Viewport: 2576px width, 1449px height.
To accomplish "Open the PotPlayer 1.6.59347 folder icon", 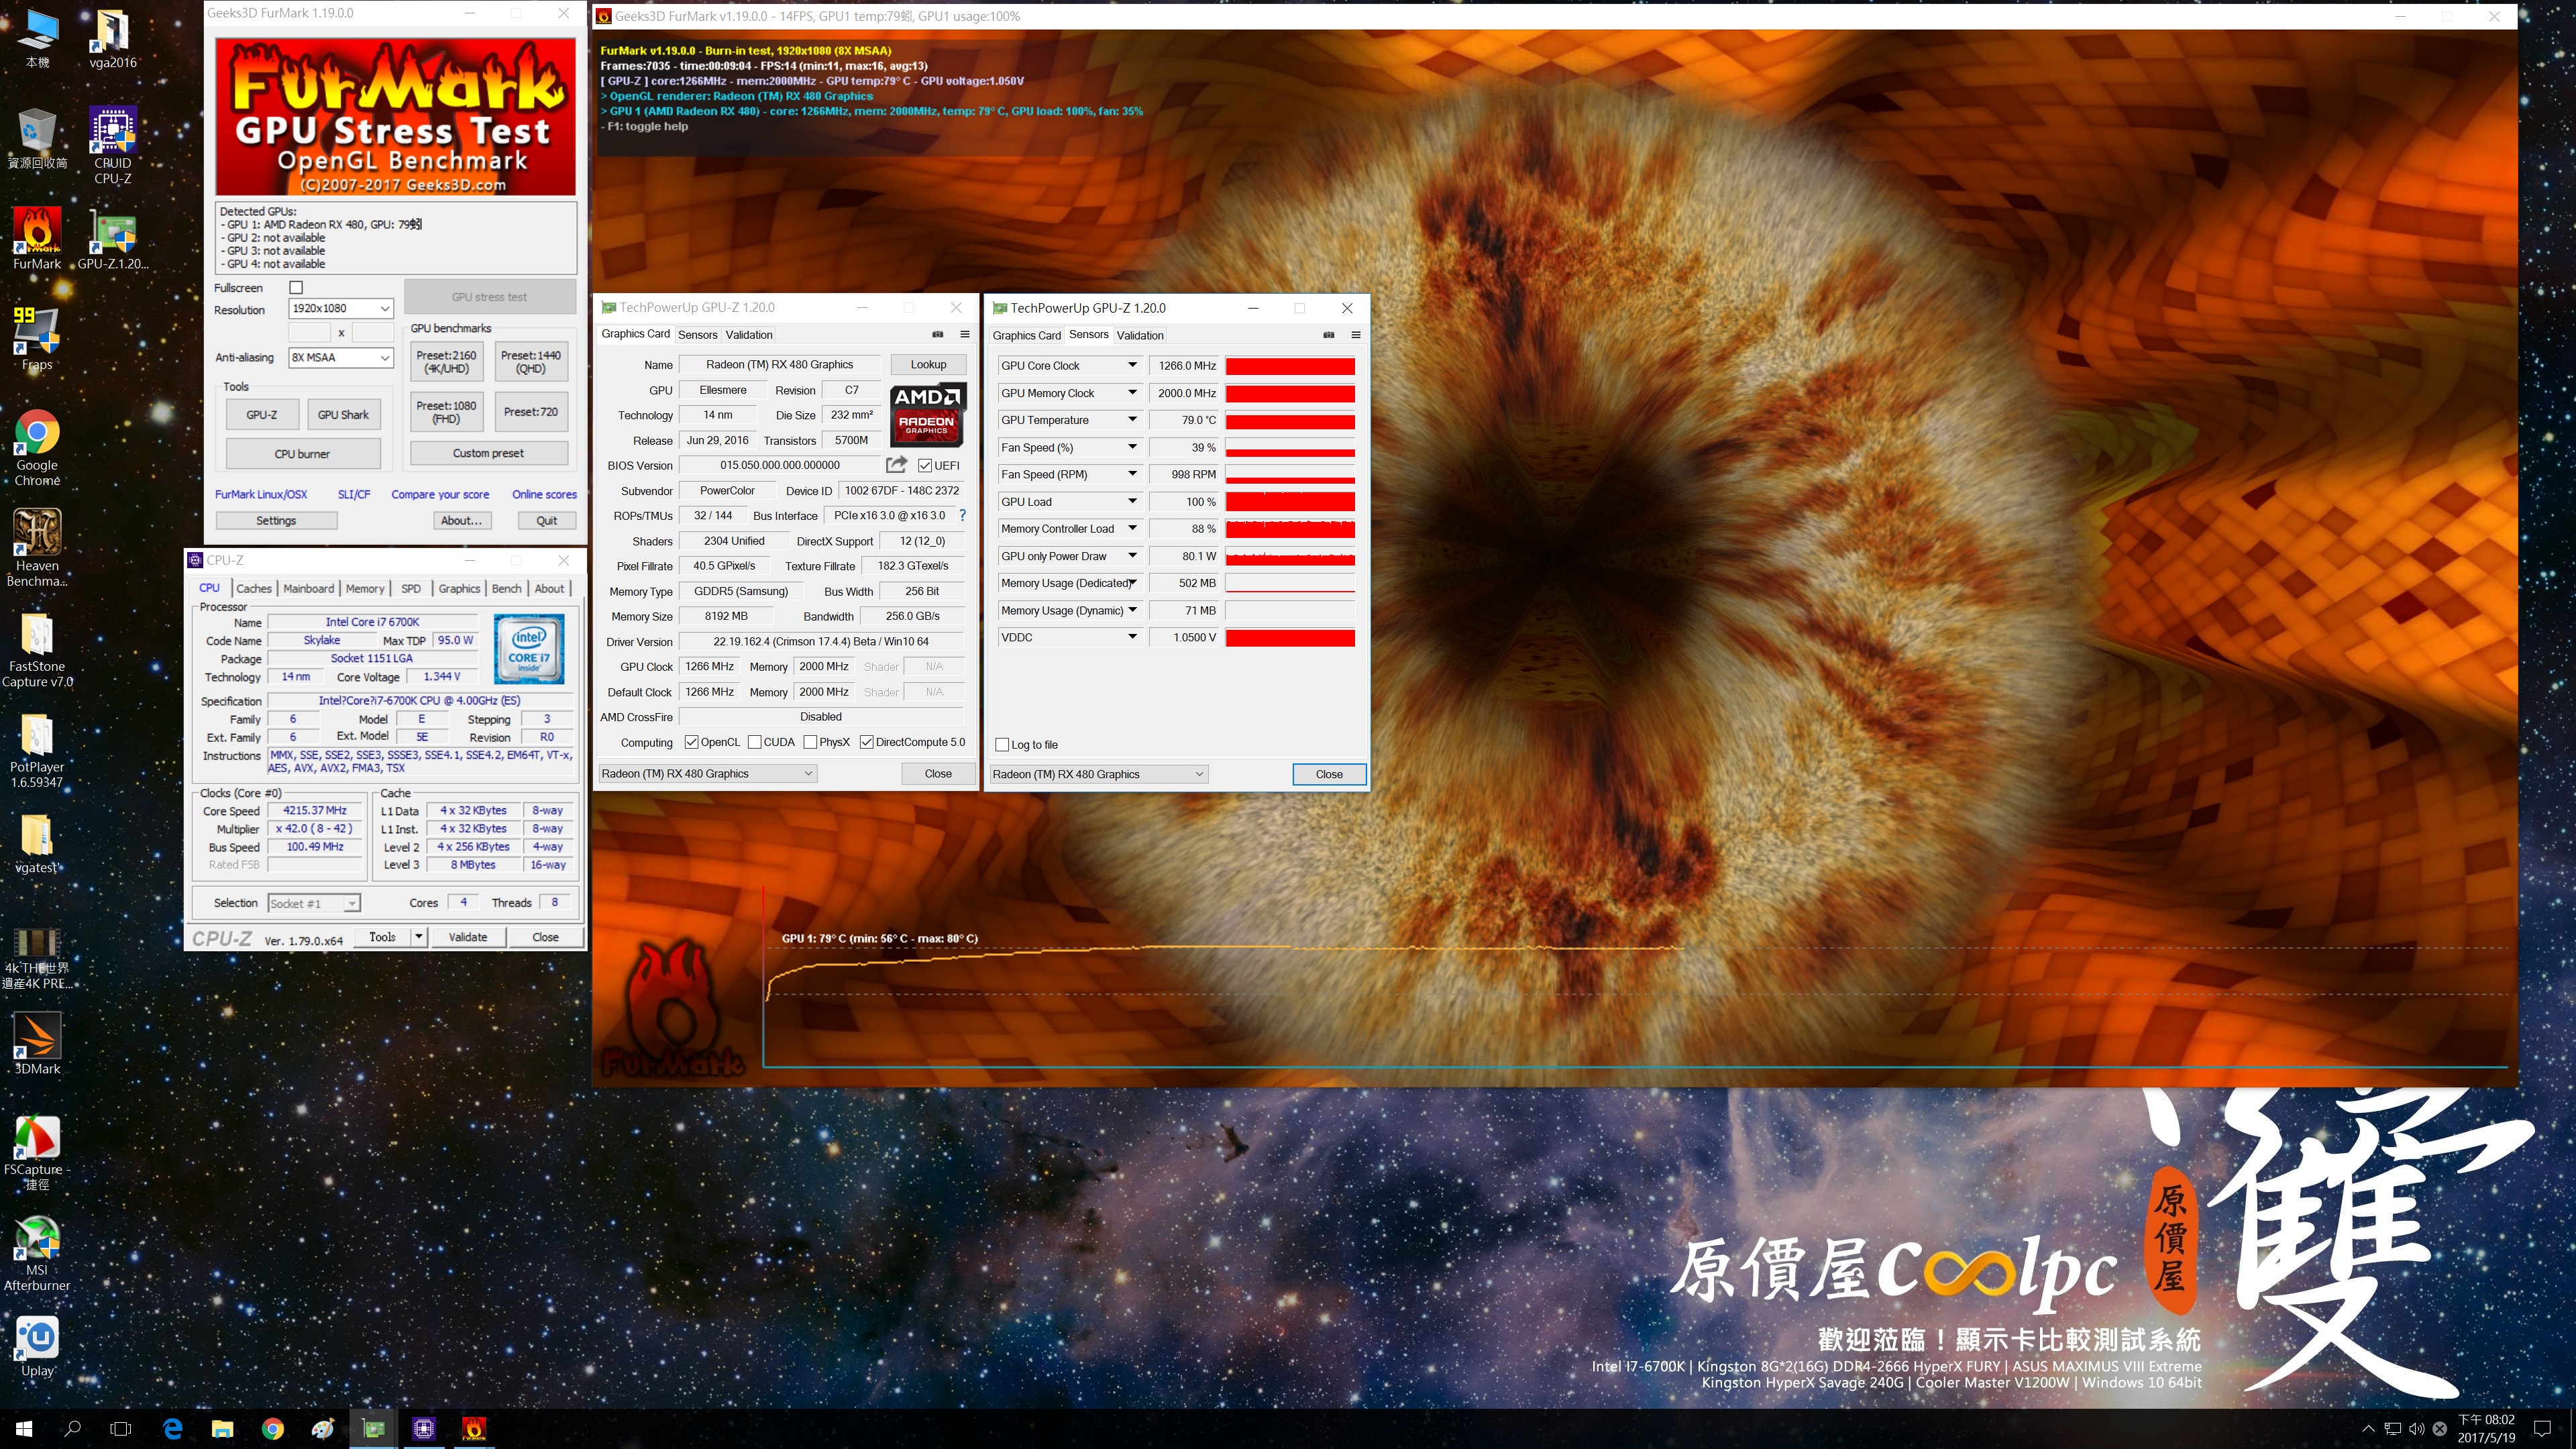I will click(x=37, y=749).
